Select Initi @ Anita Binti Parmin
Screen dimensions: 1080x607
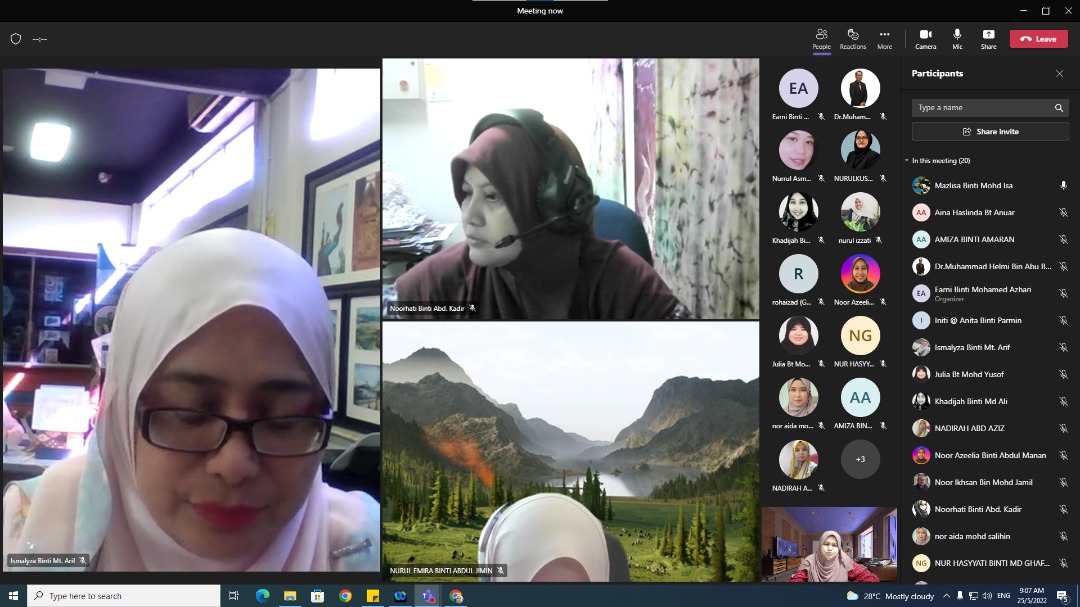coord(990,320)
